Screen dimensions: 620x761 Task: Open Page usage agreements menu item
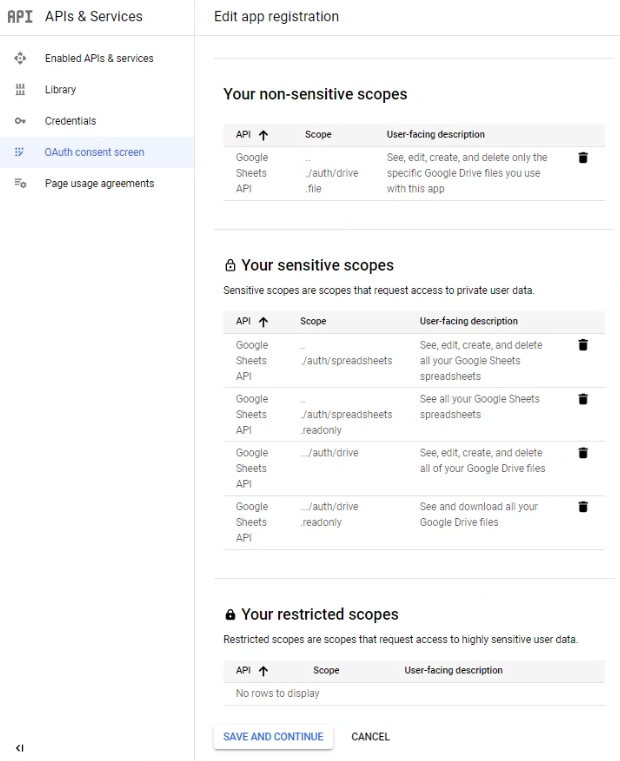tap(99, 183)
